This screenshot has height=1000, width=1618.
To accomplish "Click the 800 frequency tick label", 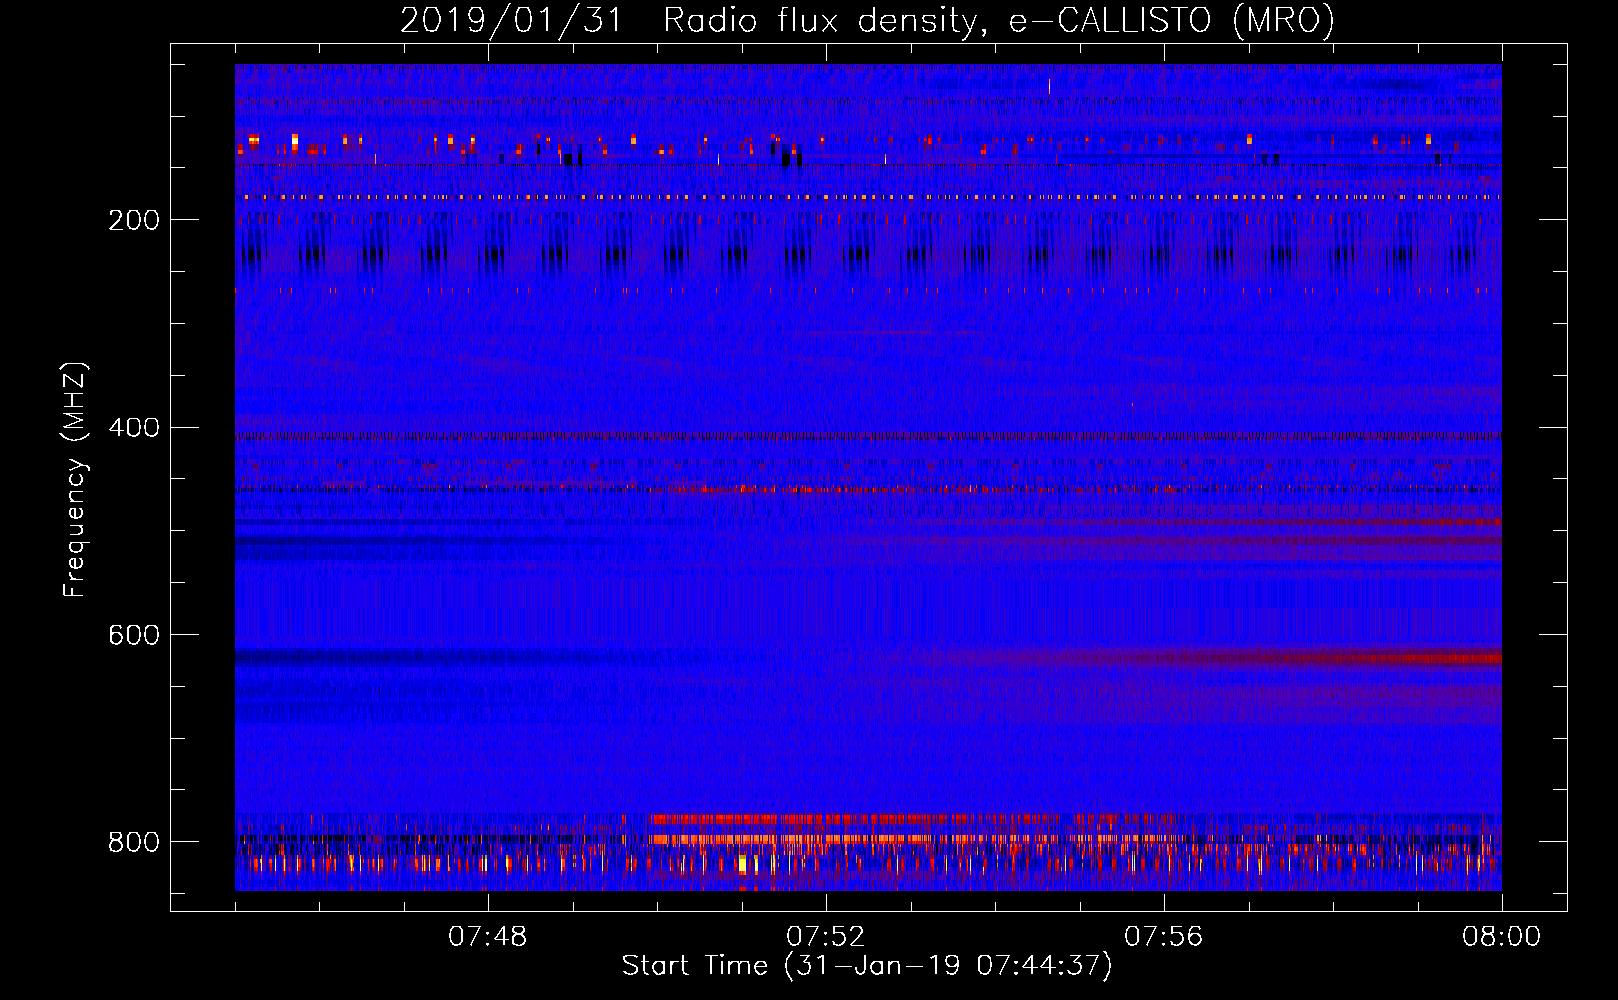I will pyautogui.click(x=134, y=842).
